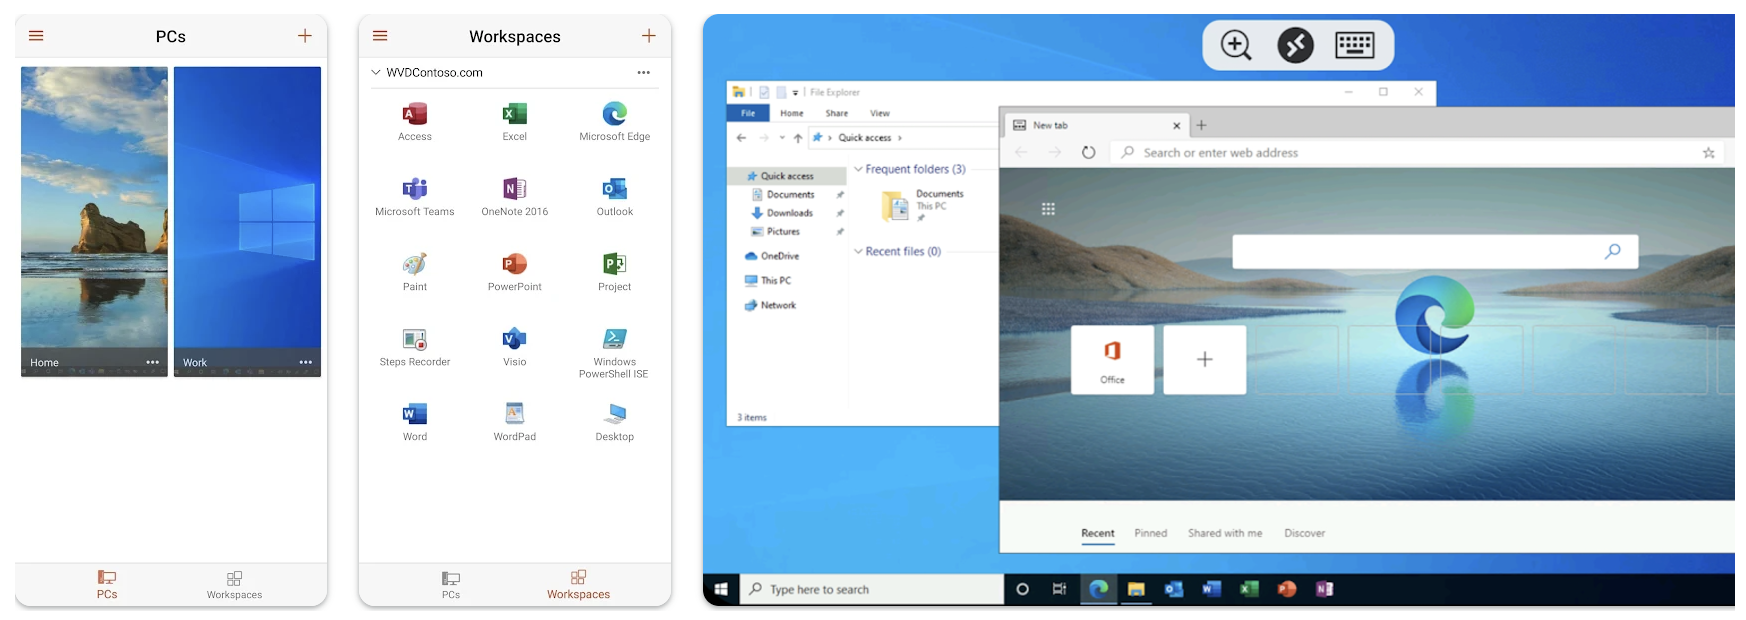Screen dimensions: 1746x620
Task: Show the on-screen keyboard
Action: click(1355, 45)
